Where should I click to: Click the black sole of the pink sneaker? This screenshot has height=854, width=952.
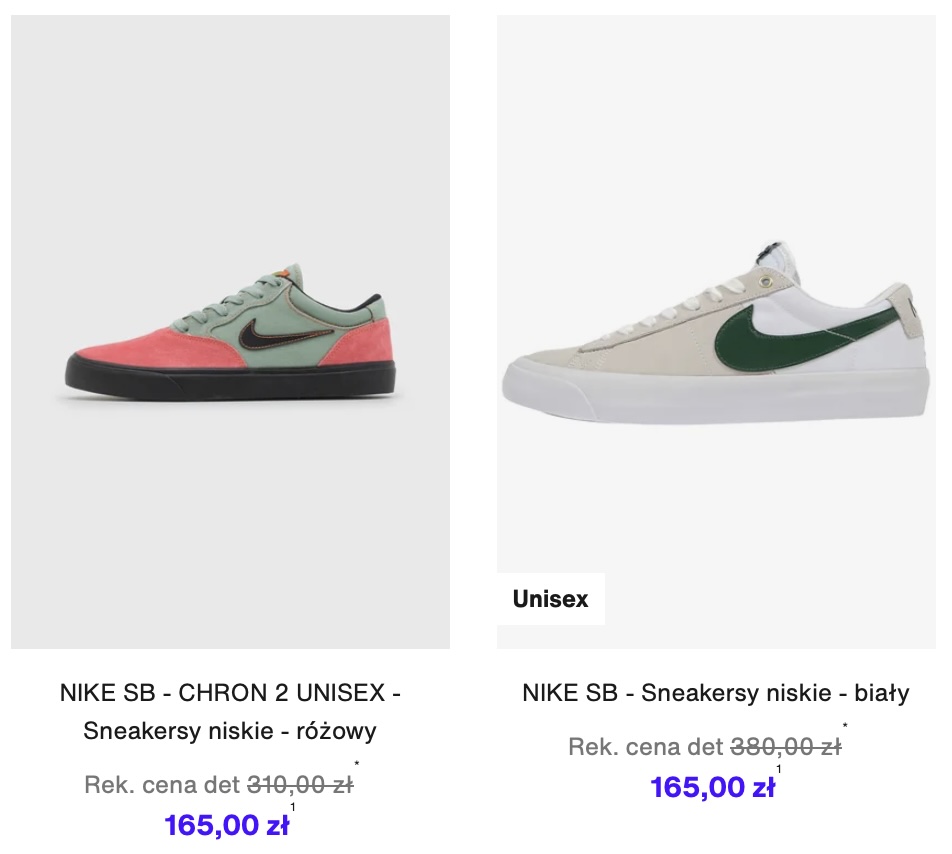[231, 380]
